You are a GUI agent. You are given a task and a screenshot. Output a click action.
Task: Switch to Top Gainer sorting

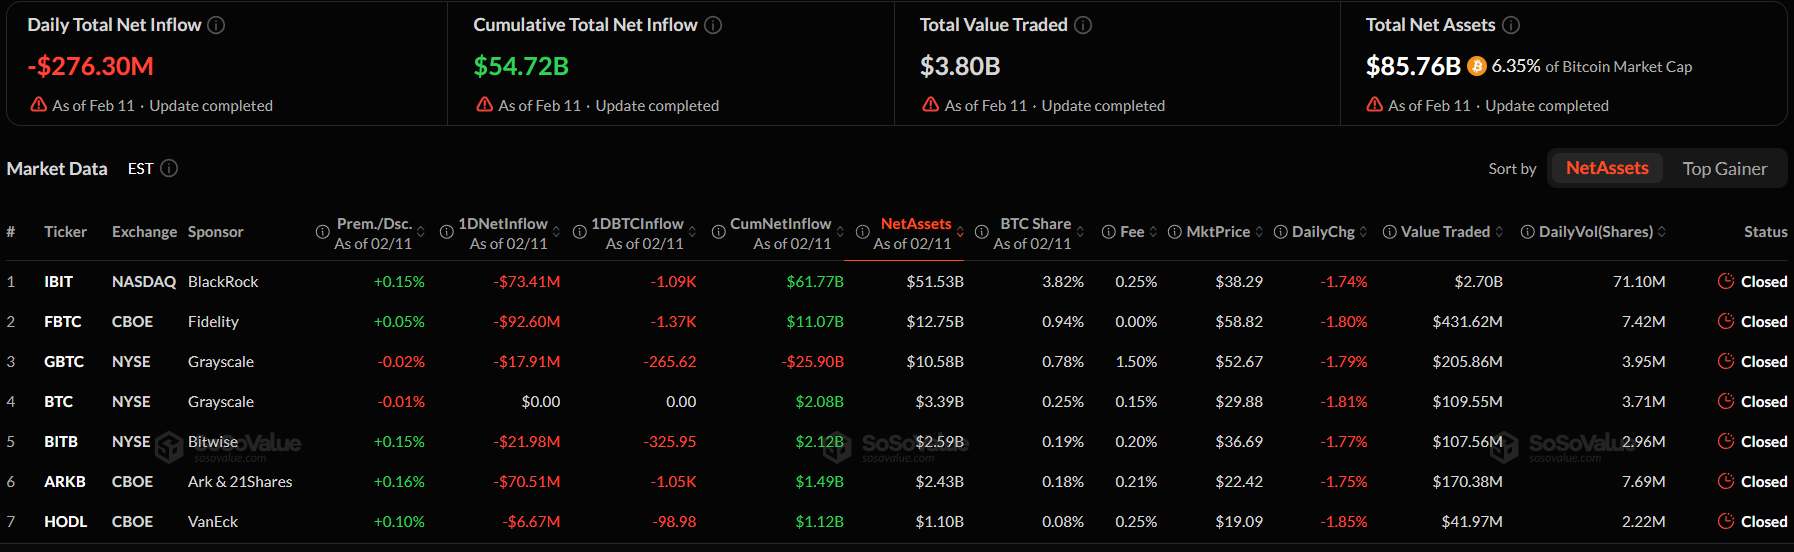(x=1724, y=168)
